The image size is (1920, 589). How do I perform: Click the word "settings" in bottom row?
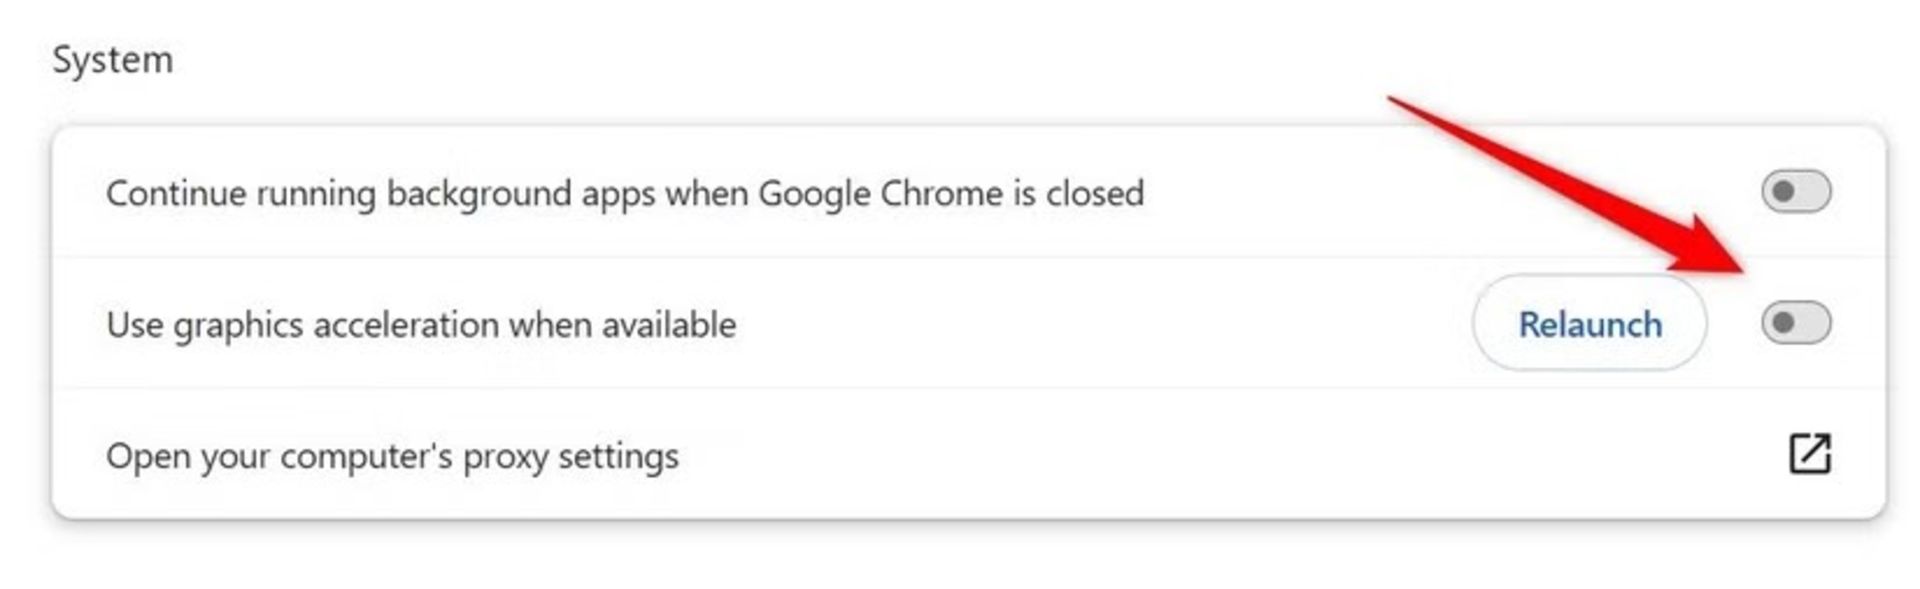pos(618,457)
